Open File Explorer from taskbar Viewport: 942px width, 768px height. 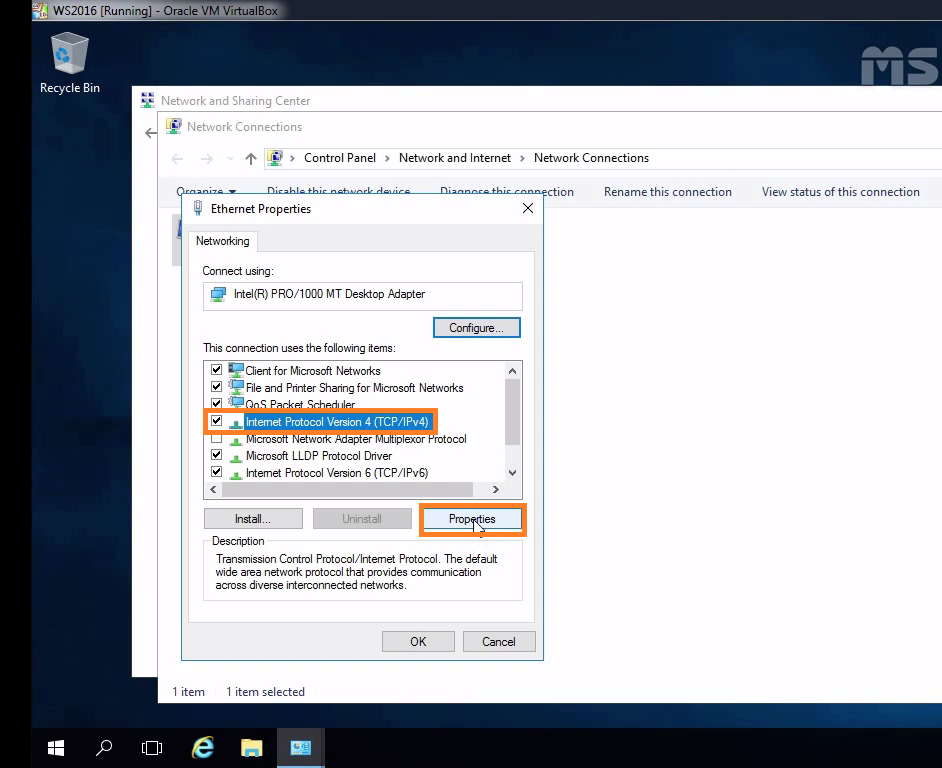252,748
